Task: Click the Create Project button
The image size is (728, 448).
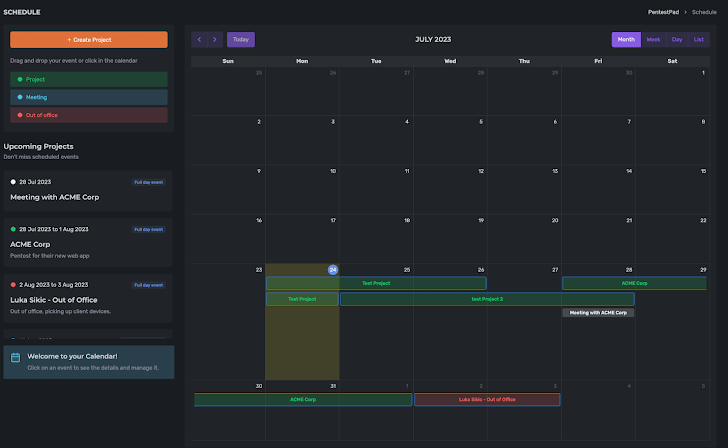Action: [x=89, y=40]
